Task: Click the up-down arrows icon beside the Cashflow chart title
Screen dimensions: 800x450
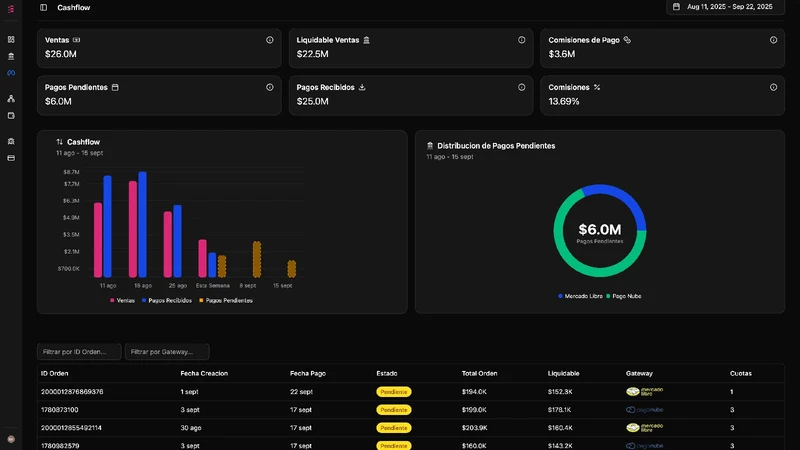Action: click(x=60, y=142)
